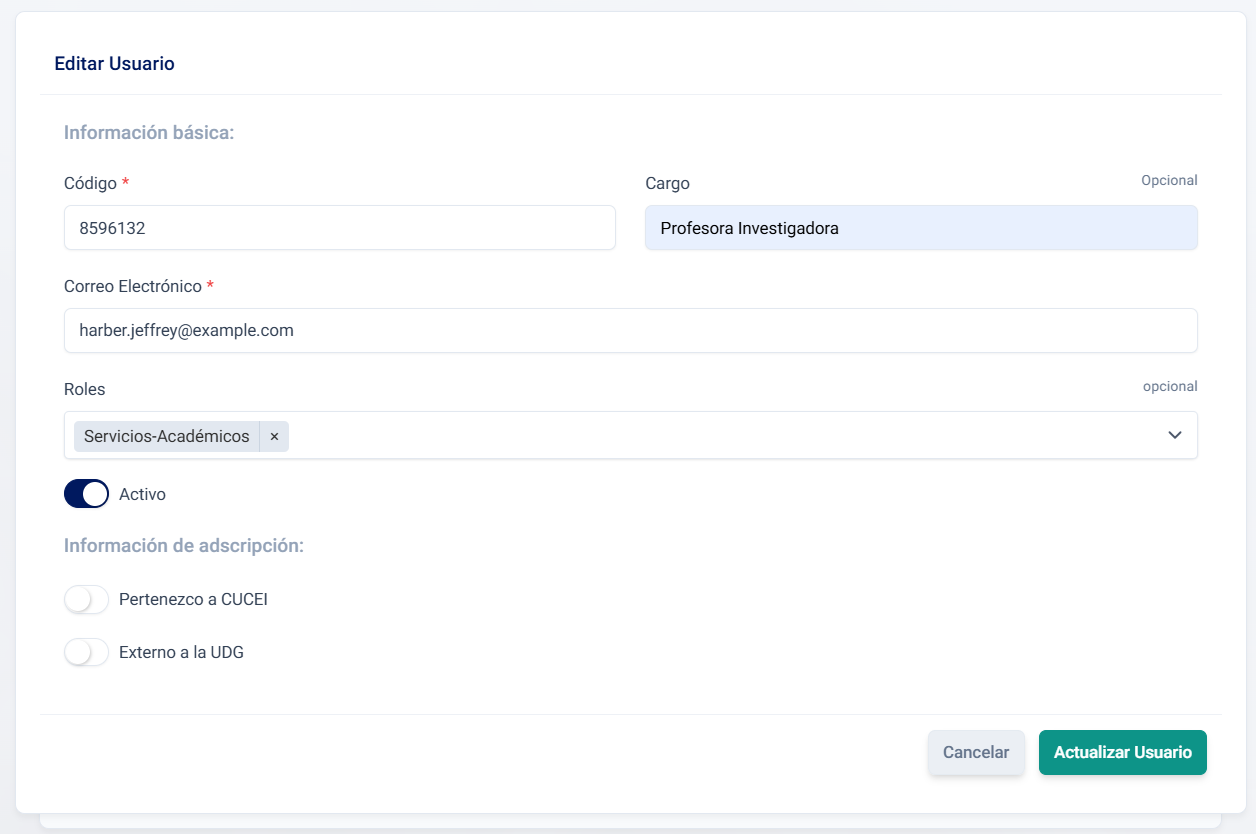Image resolution: width=1256 pixels, height=834 pixels.
Task: Click the Correo Electrónico field label
Action: [x=133, y=286]
